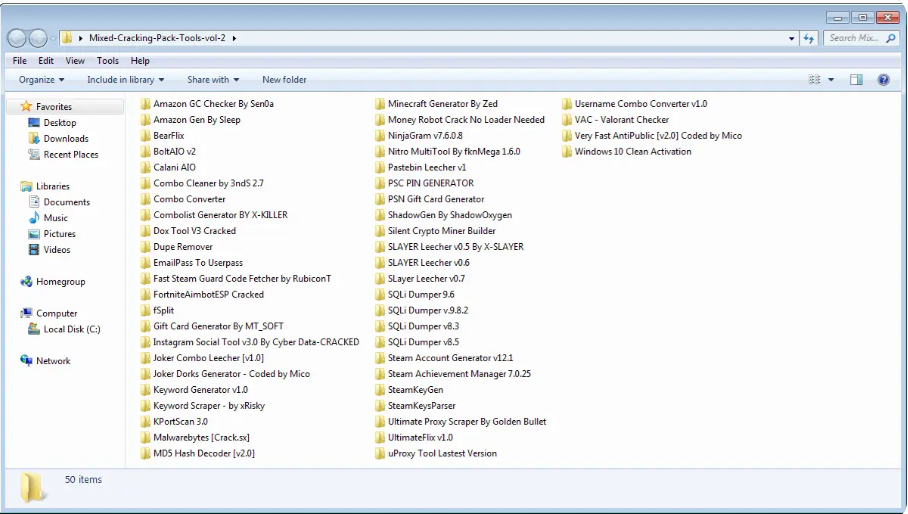Click the Back navigation arrow button
This screenshot has width=908, height=514.
click(17, 38)
